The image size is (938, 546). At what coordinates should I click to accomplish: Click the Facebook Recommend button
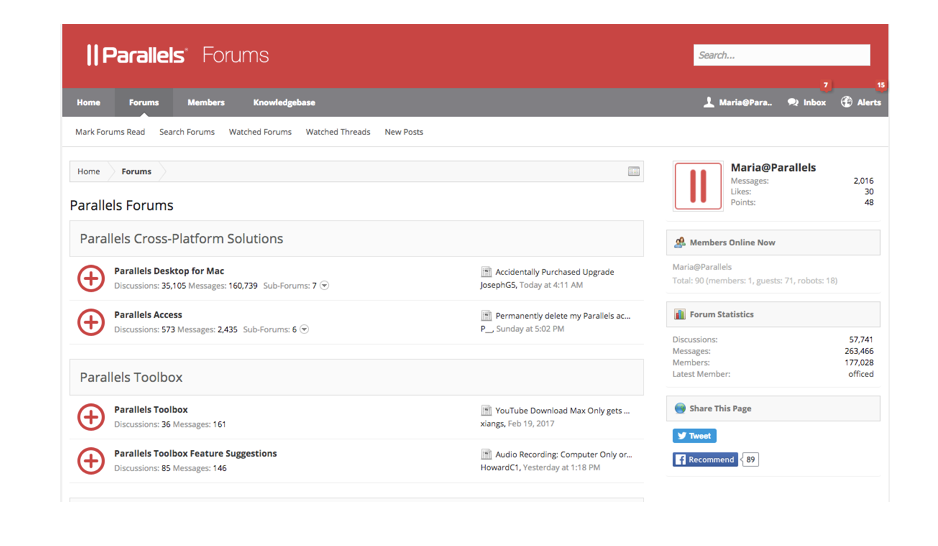pyautogui.click(x=705, y=460)
